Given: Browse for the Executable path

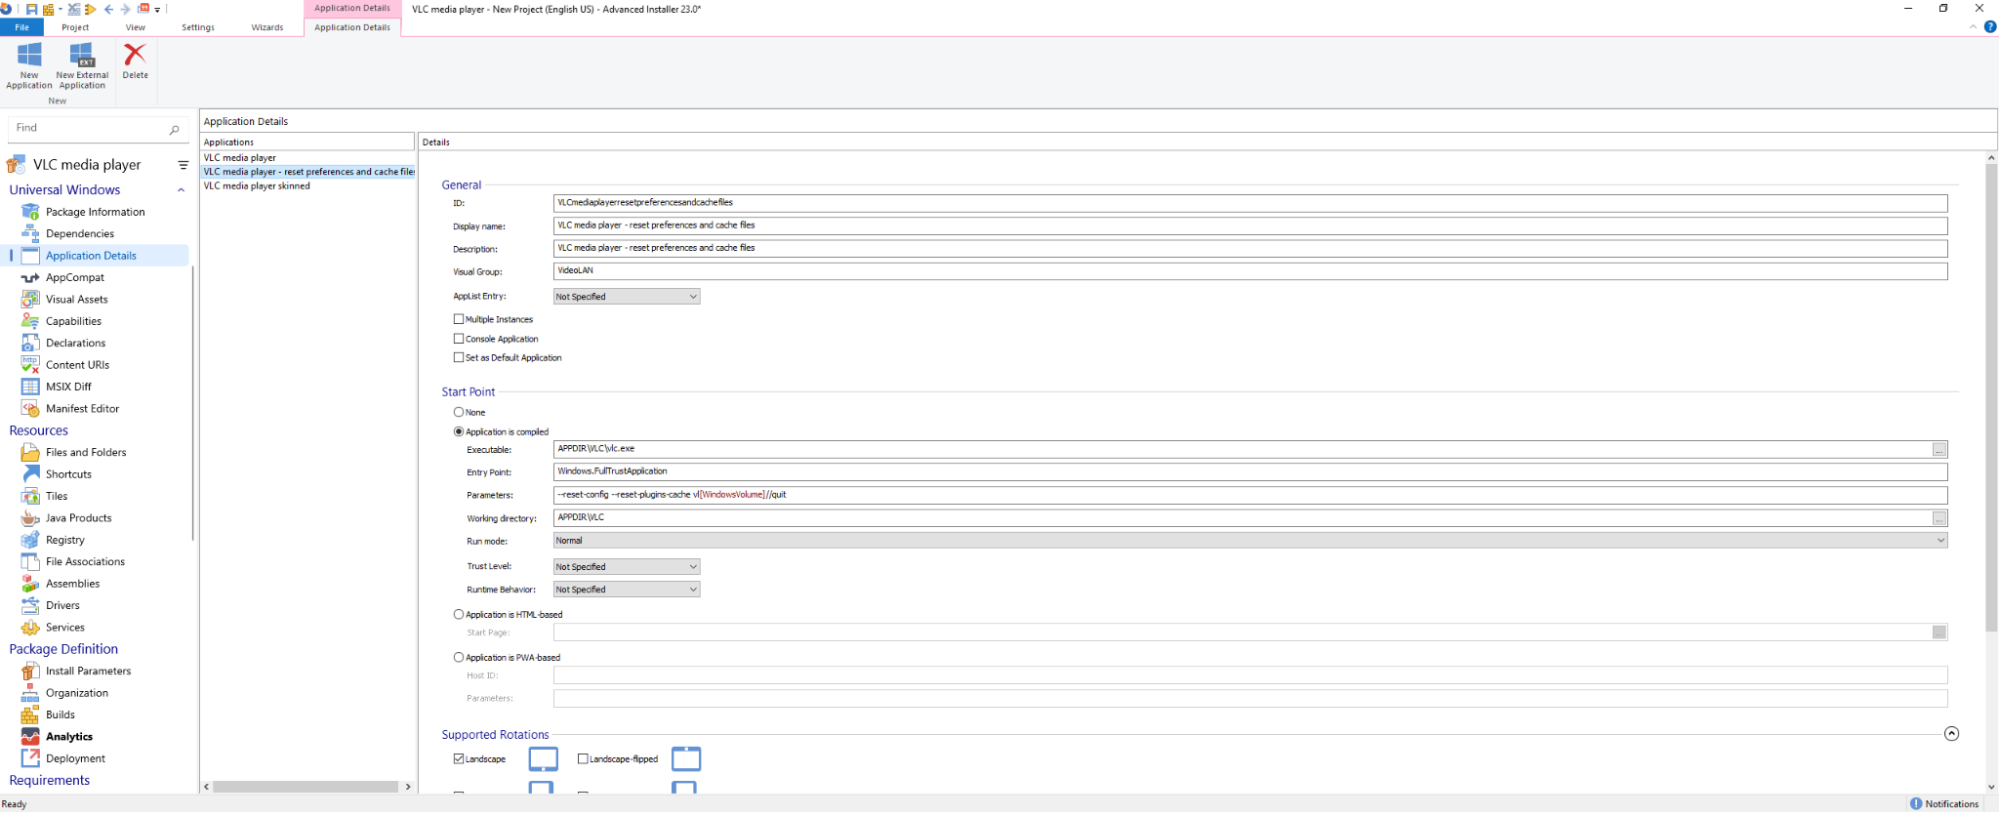Looking at the screenshot, I should (1939, 450).
